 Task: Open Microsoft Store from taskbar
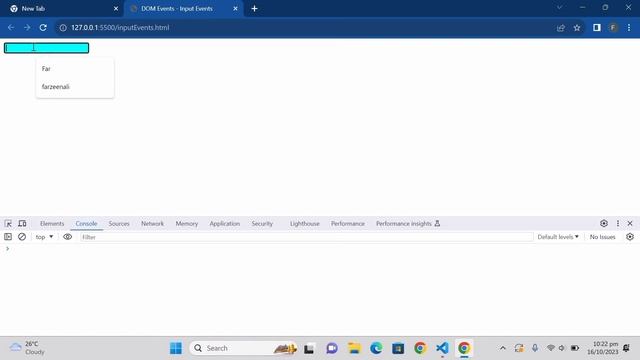pos(398,348)
